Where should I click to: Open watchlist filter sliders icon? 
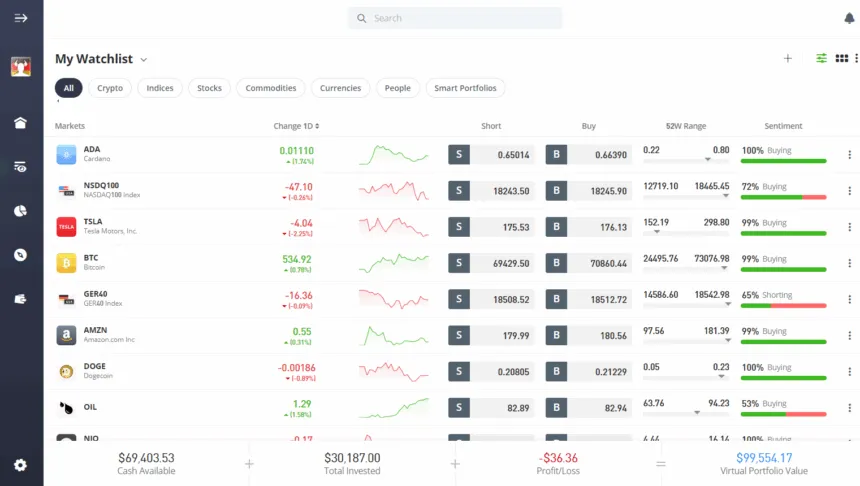(821, 58)
